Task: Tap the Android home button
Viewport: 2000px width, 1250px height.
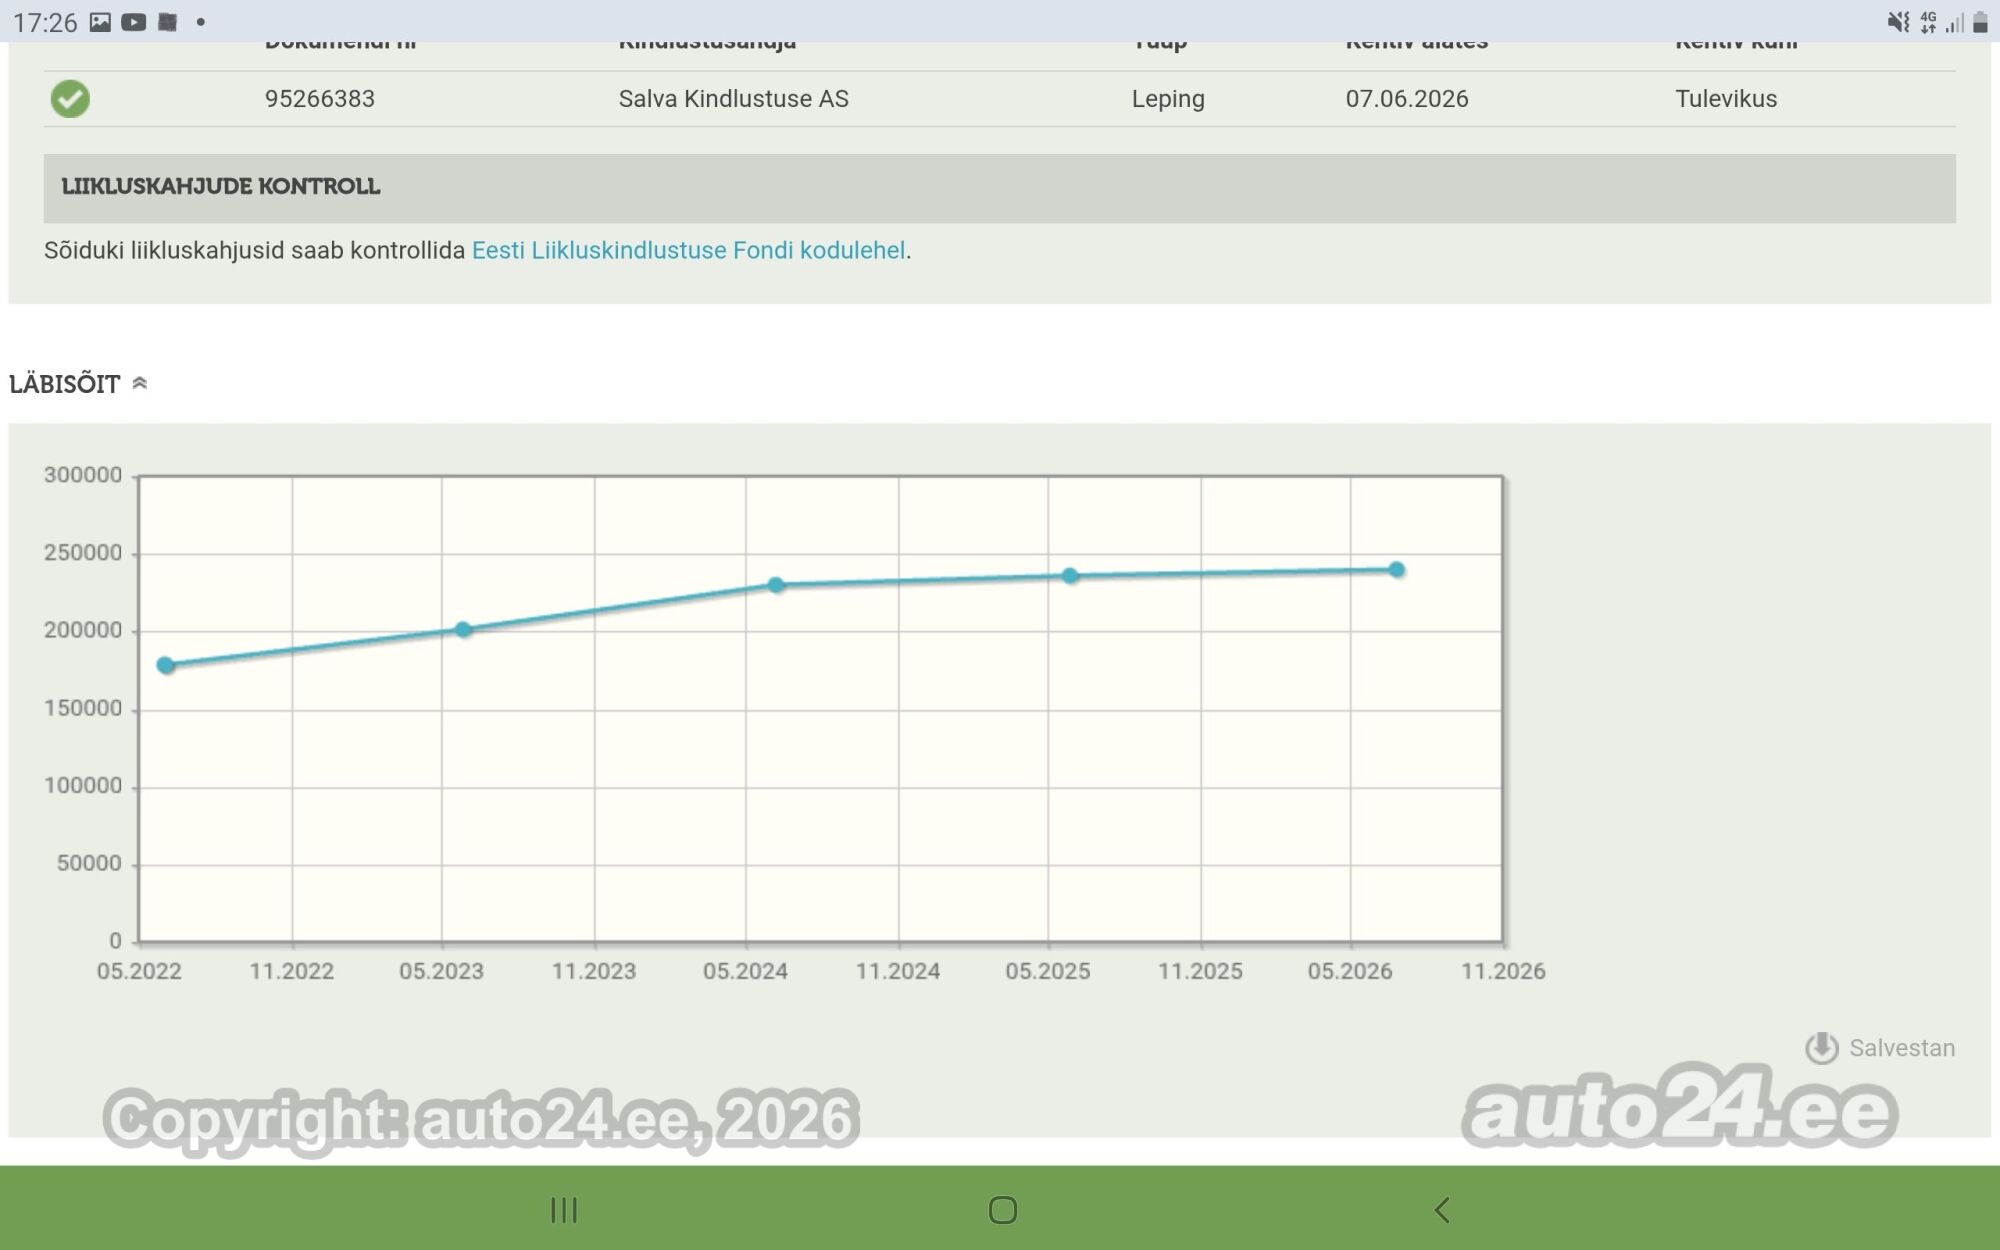Action: 1002,1210
